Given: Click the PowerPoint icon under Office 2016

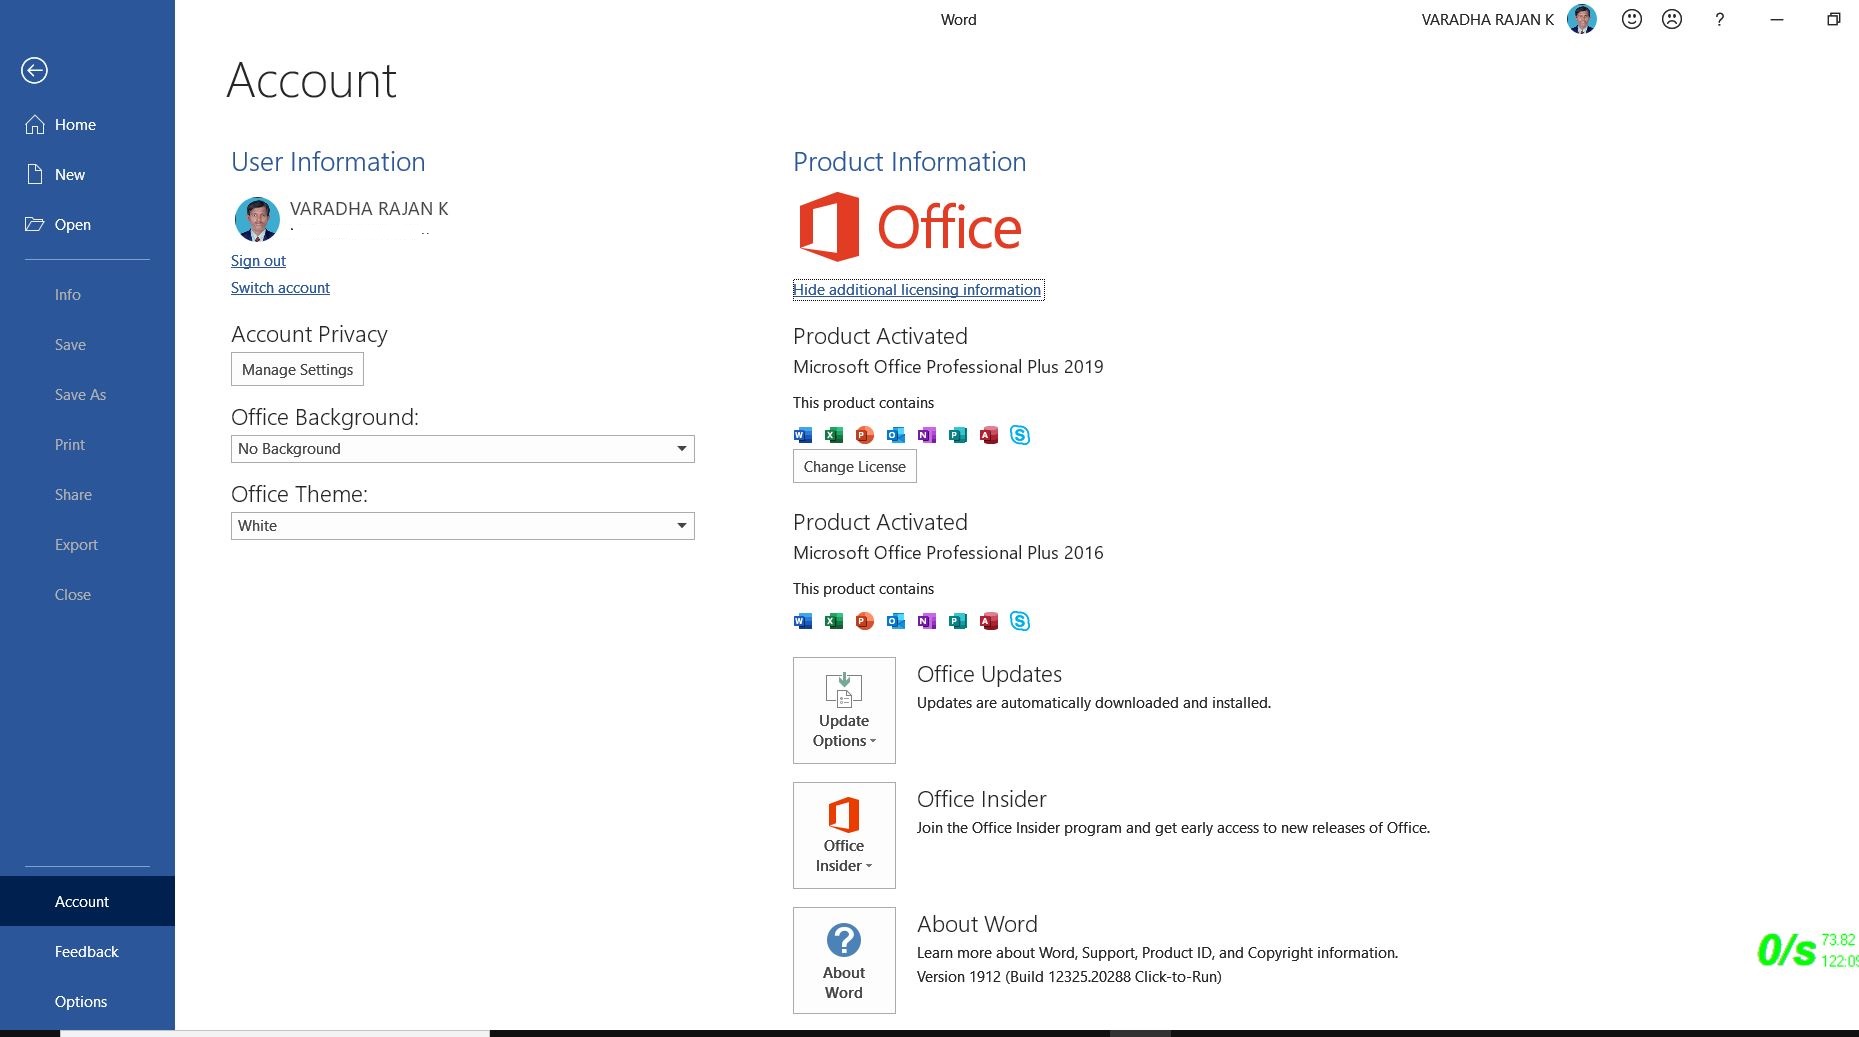Looking at the screenshot, I should point(865,621).
